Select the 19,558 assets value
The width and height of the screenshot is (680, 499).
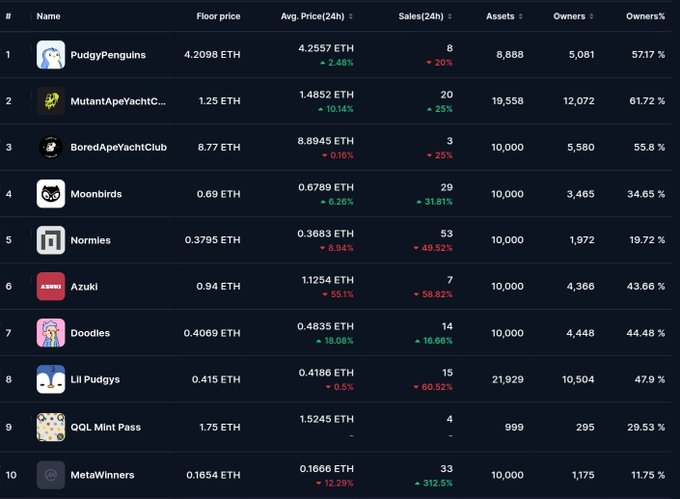(507, 101)
